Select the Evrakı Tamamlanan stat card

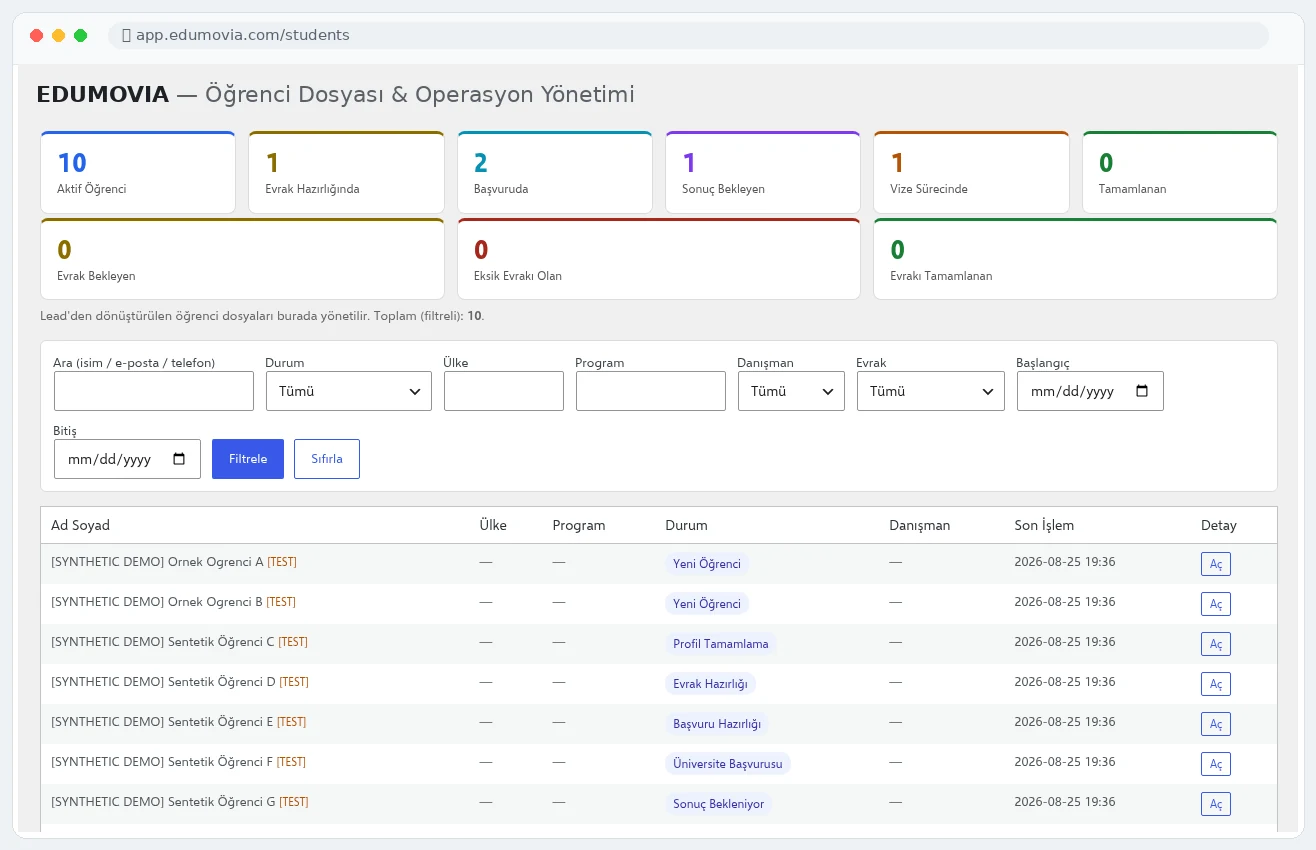coord(1076,259)
